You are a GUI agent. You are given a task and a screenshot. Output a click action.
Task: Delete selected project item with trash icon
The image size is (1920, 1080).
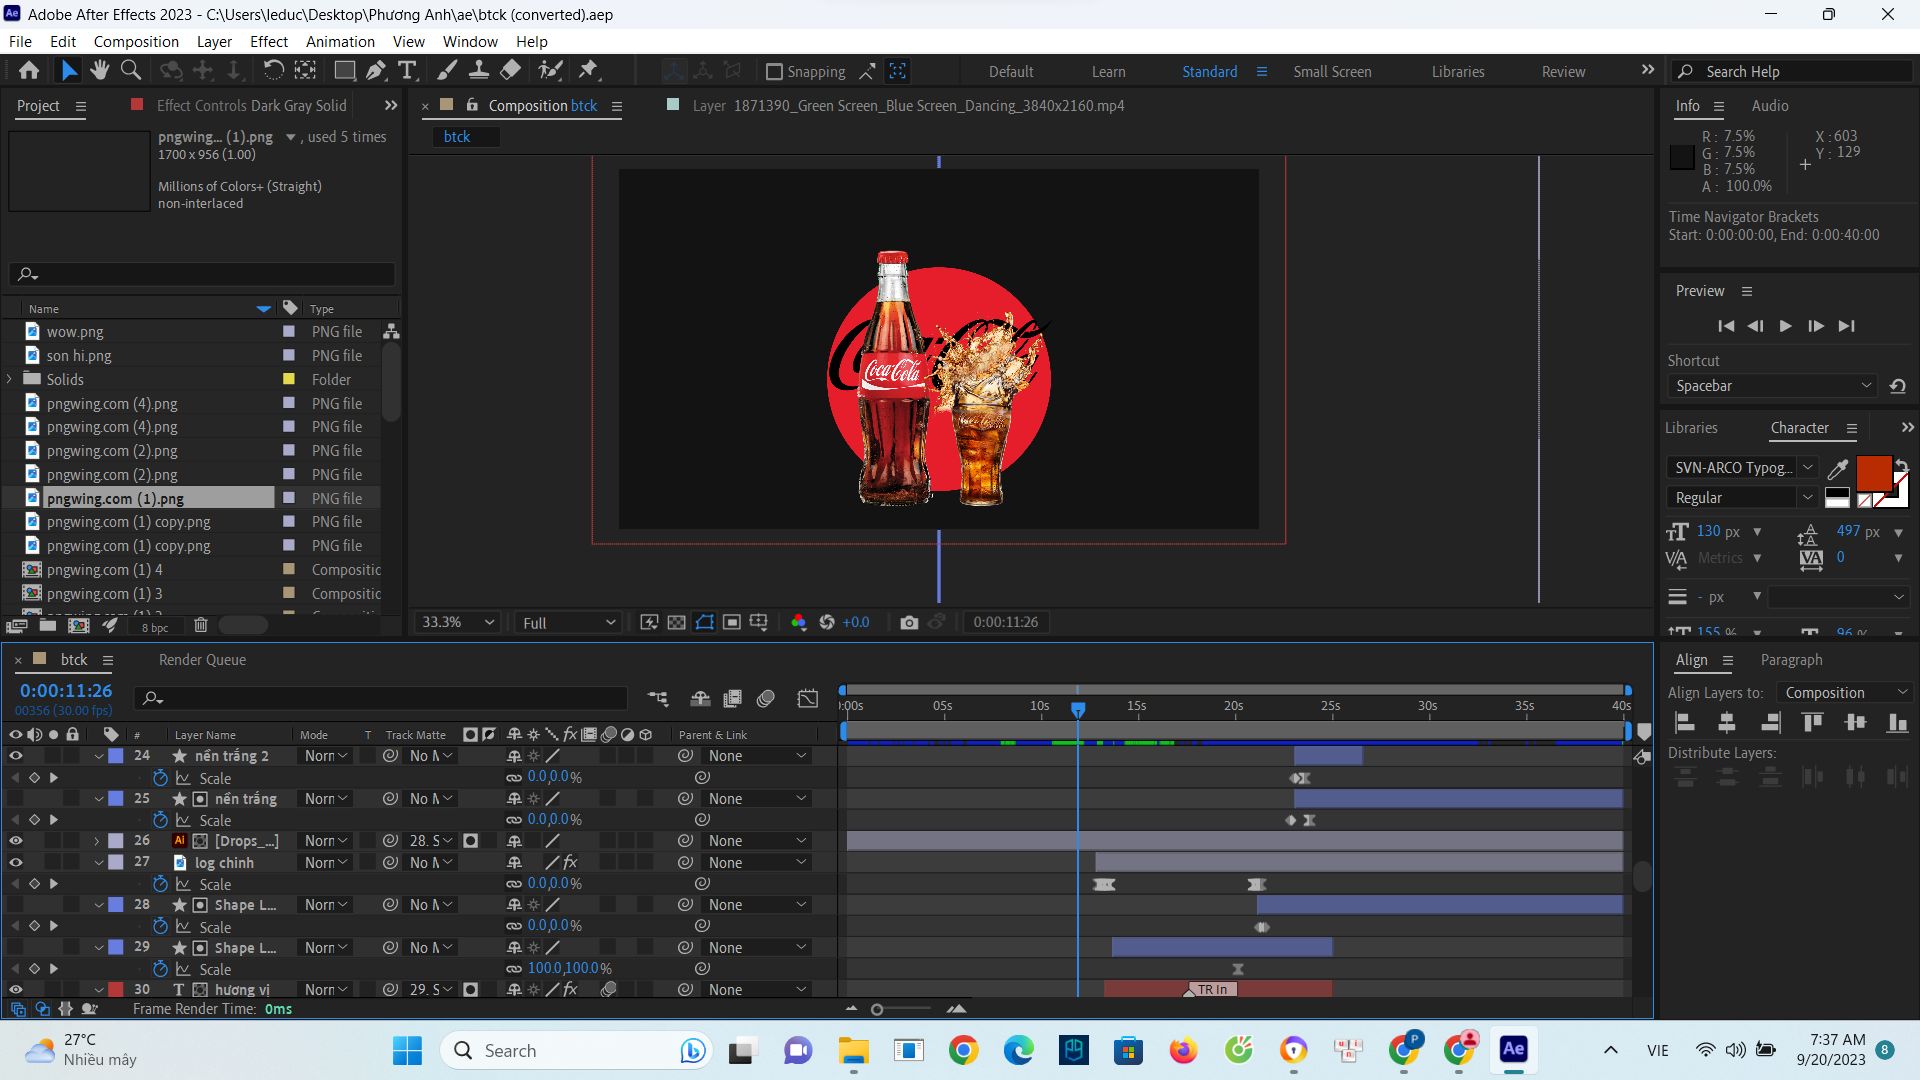point(201,625)
